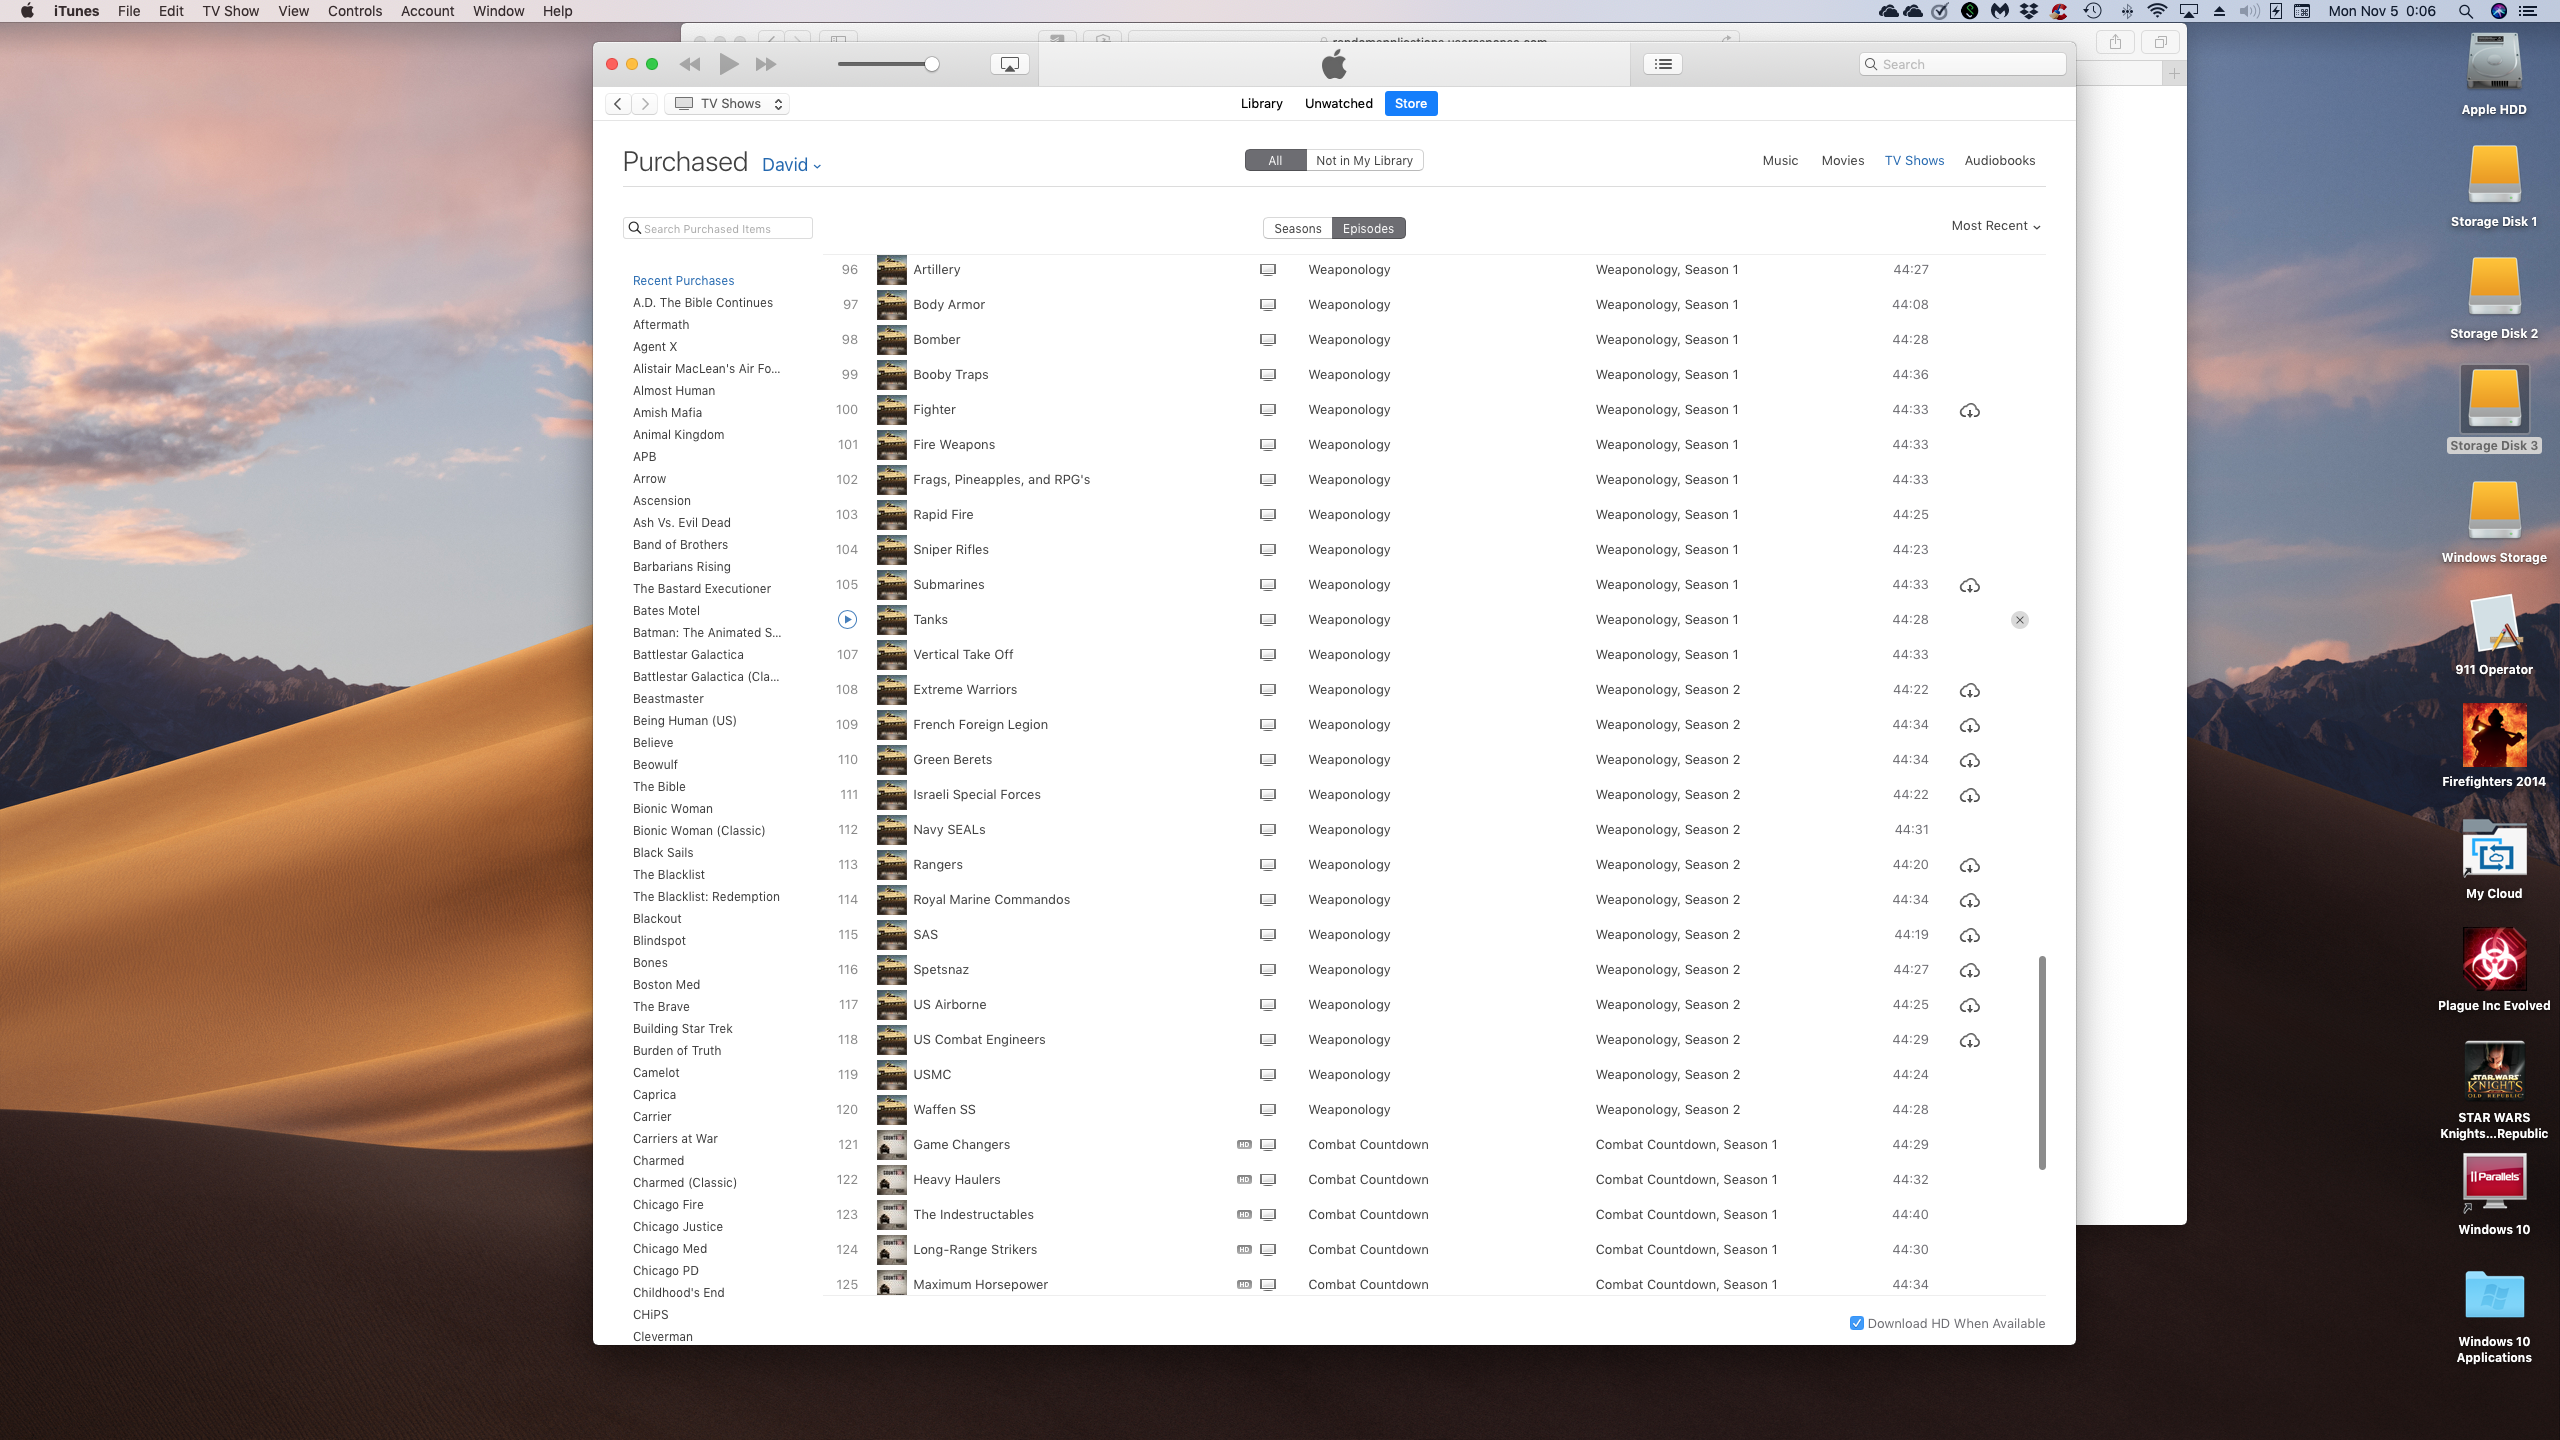
Task: Open the Movies purchased category
Action: 1842,161
